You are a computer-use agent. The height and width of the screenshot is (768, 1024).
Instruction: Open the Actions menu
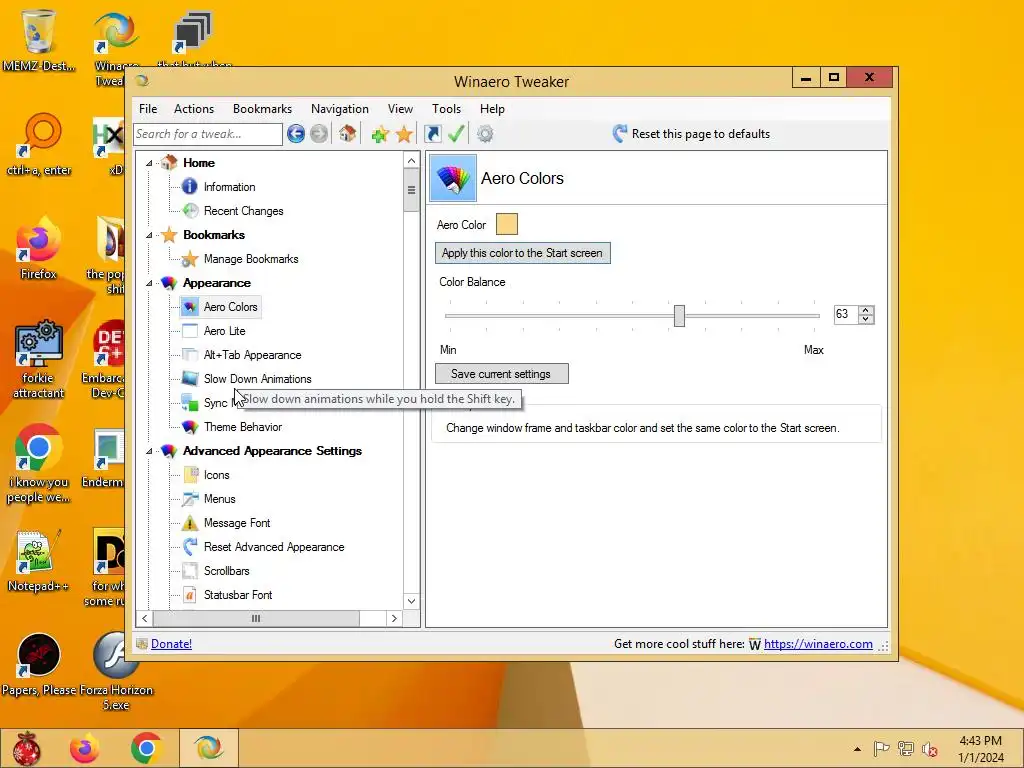coord(194,109)
